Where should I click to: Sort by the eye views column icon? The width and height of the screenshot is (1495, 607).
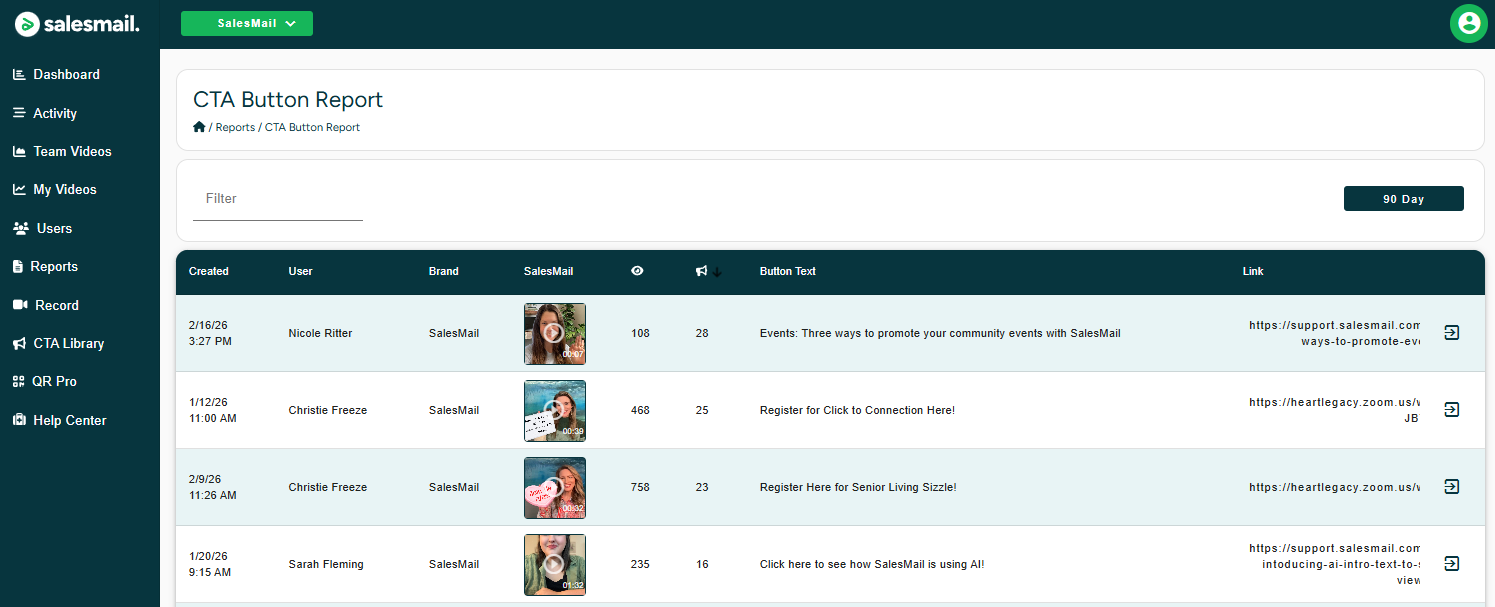(x=637, y=271)
